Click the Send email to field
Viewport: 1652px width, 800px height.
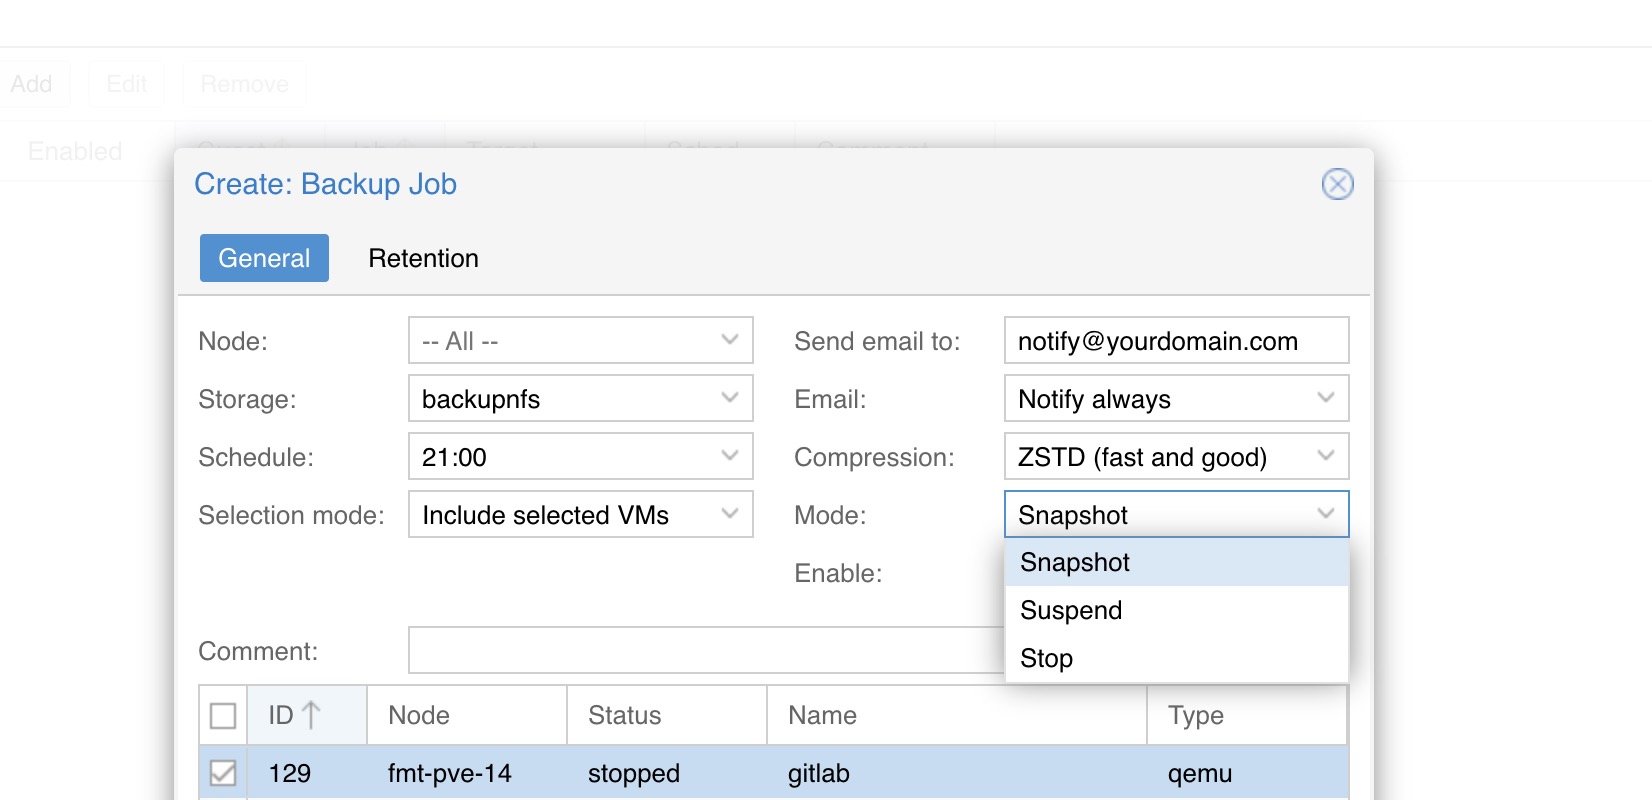[x=1176, y=341]
